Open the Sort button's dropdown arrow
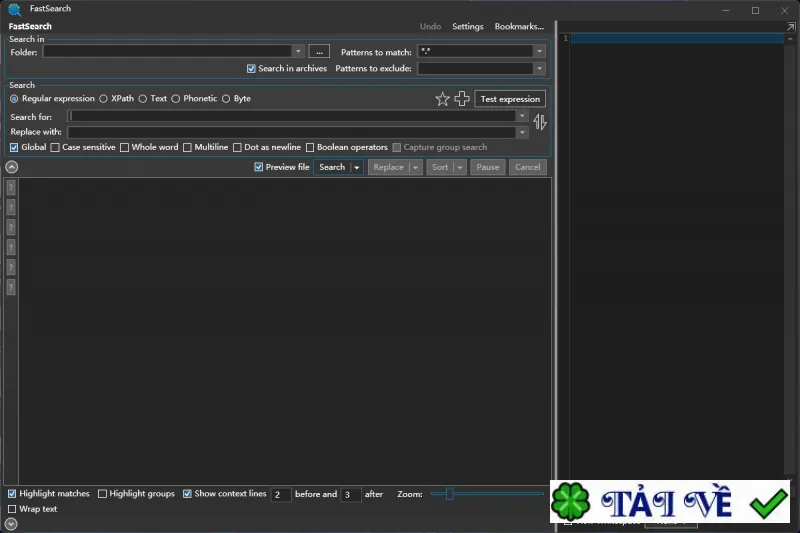The width and height of the screenshot is (800, 533). 460,167
